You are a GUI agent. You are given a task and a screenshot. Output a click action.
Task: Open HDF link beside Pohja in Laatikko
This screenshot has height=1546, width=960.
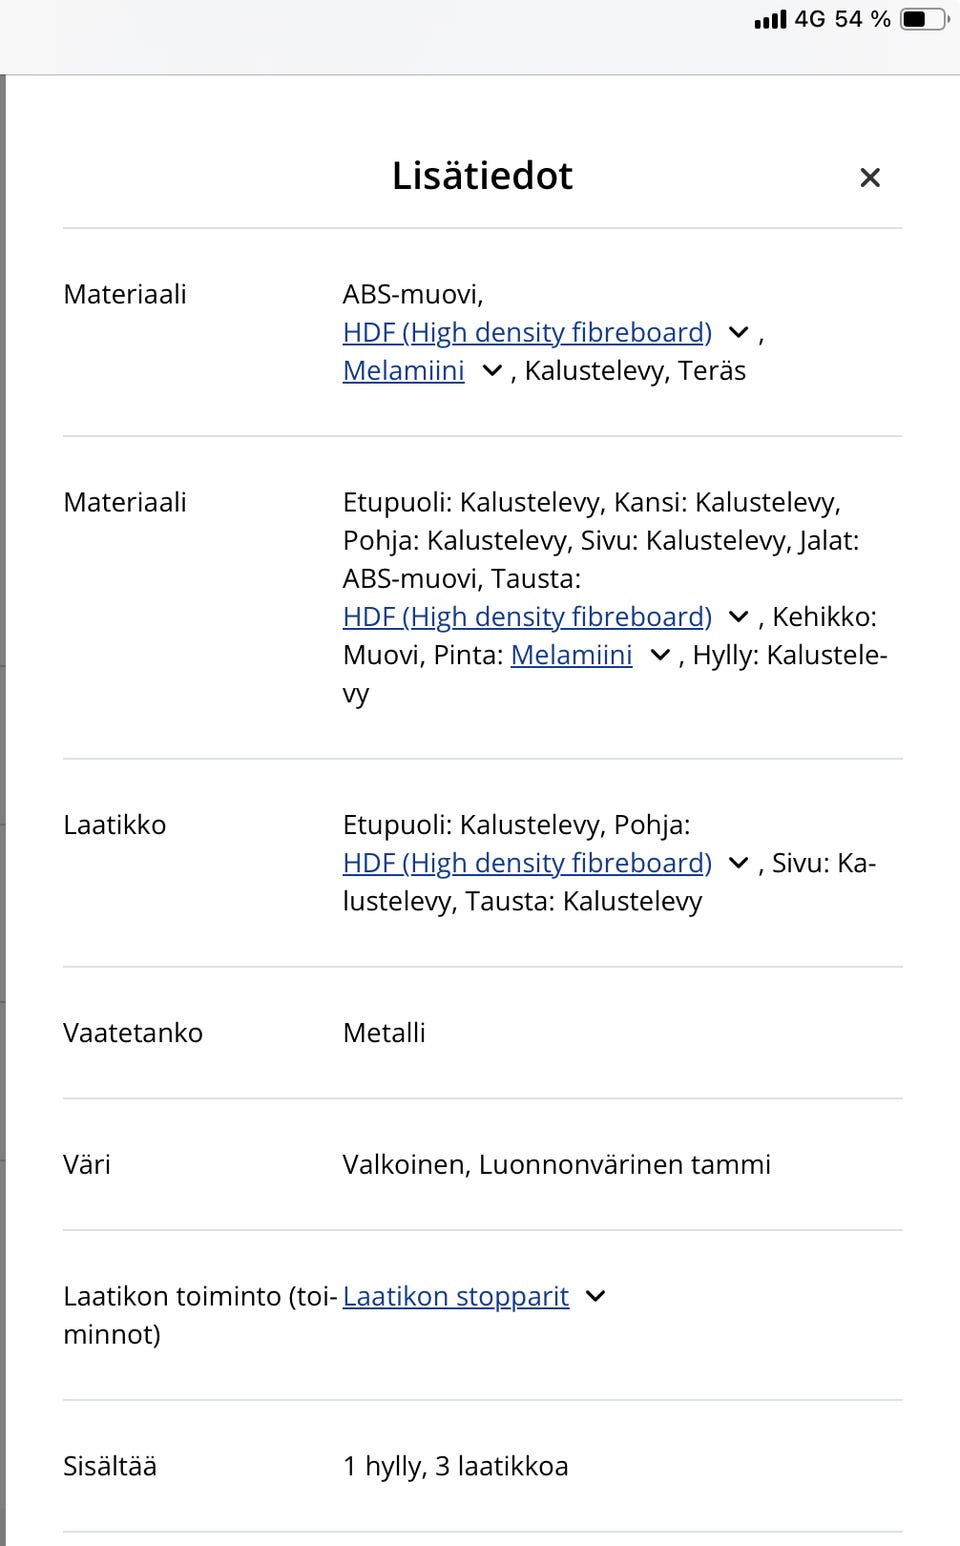pyautogui.click(x=526, y=862)
